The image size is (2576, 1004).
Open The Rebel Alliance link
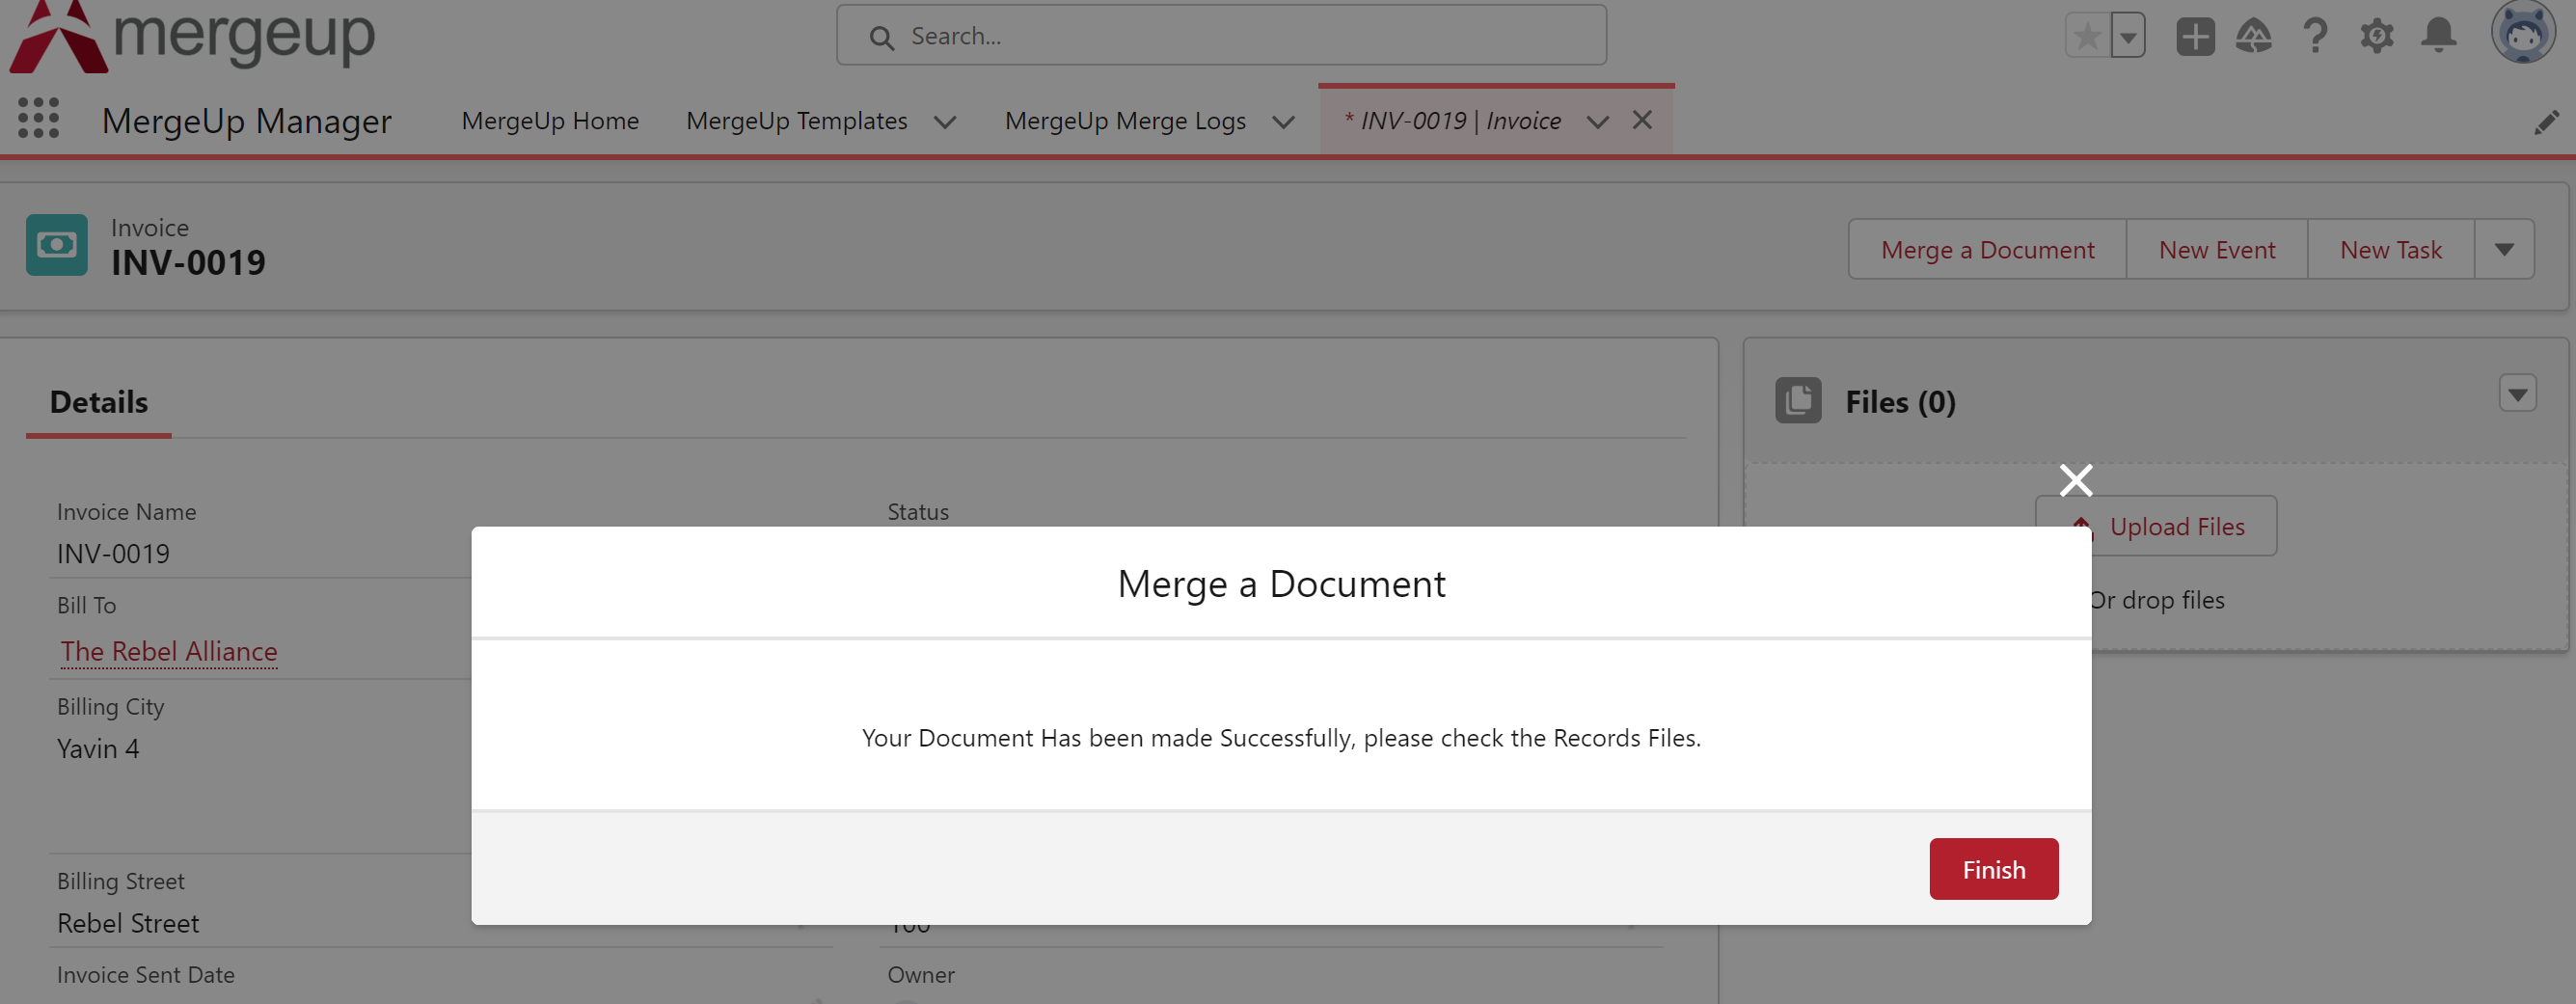tap(169, 651)
